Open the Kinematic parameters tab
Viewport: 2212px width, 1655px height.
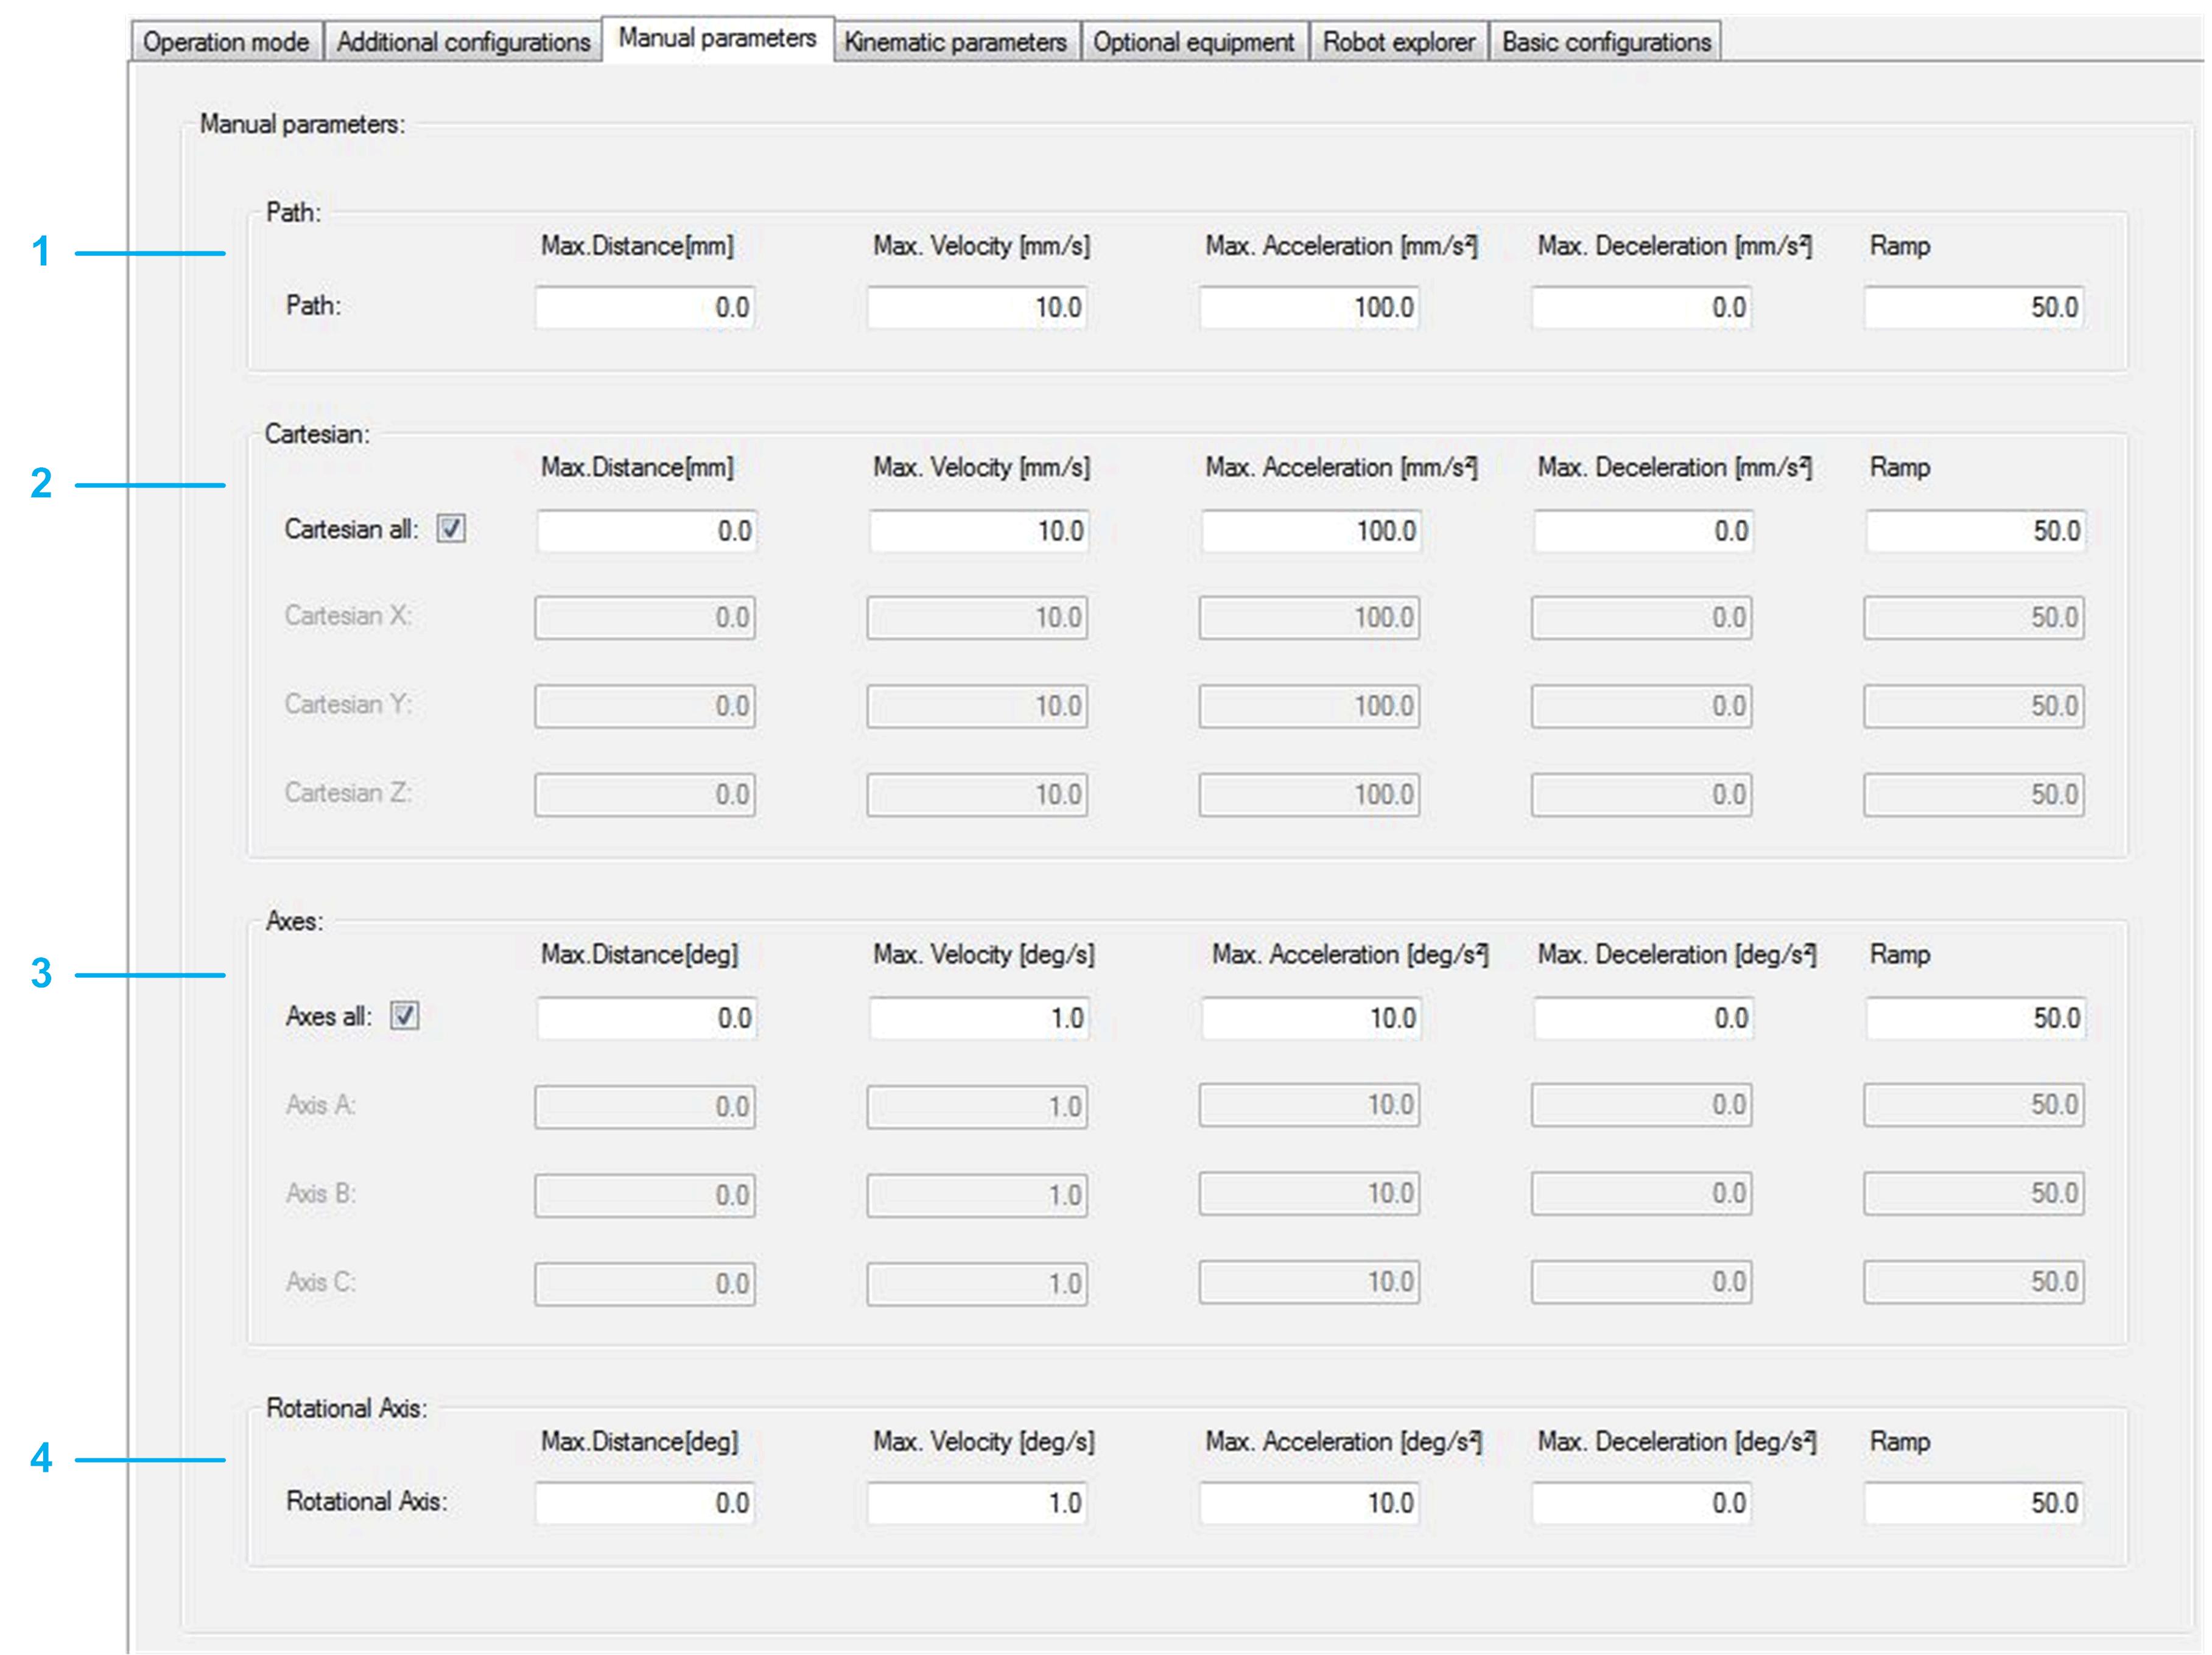pos(956,42)
